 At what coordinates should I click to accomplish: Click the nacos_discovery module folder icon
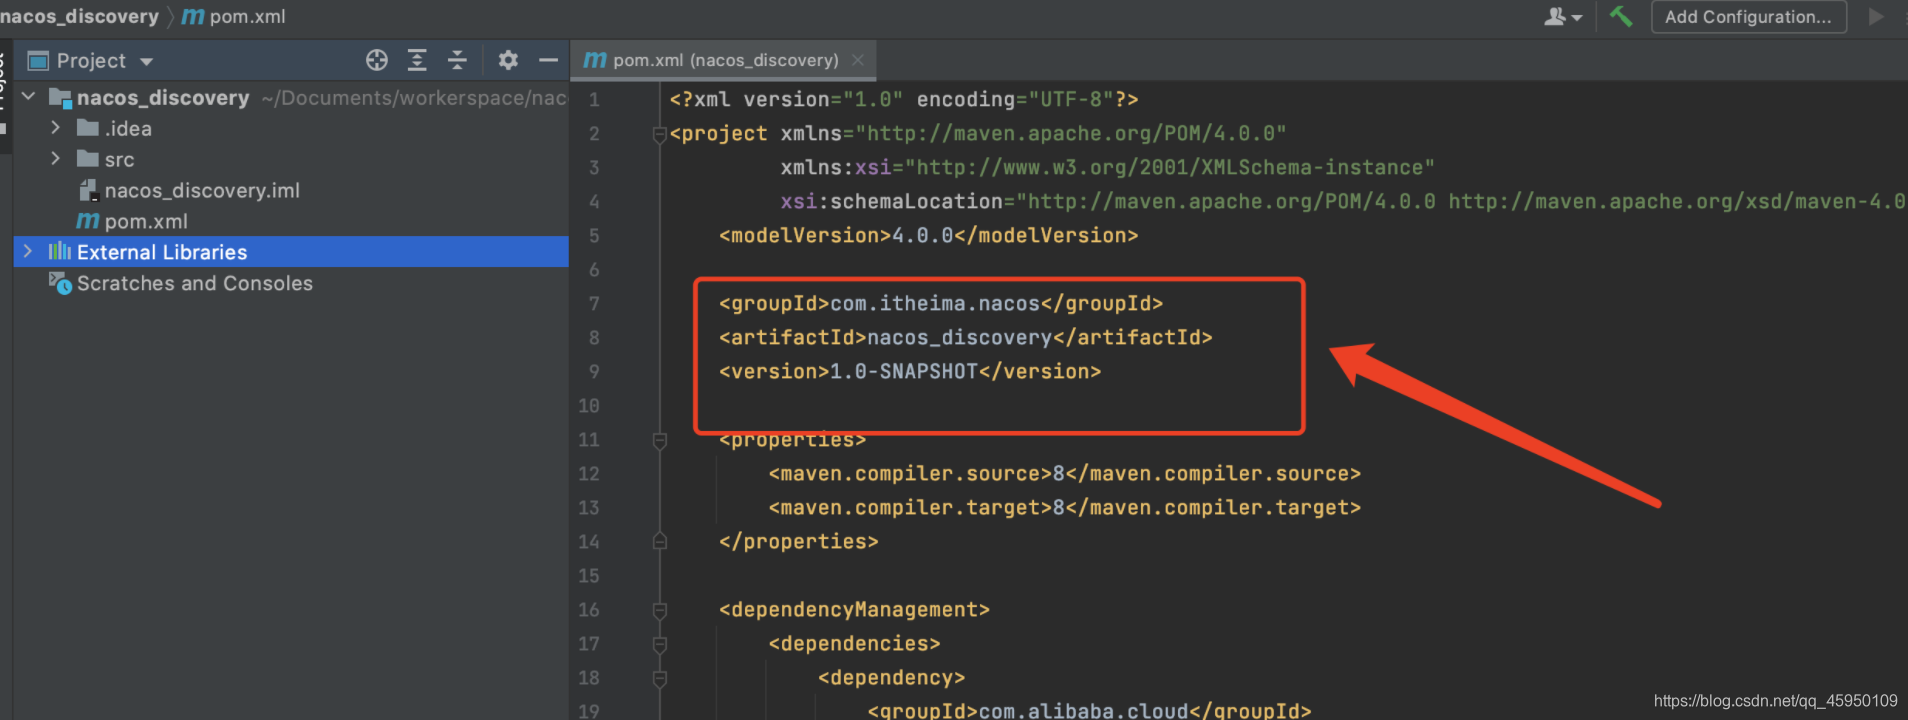[60, 98]
